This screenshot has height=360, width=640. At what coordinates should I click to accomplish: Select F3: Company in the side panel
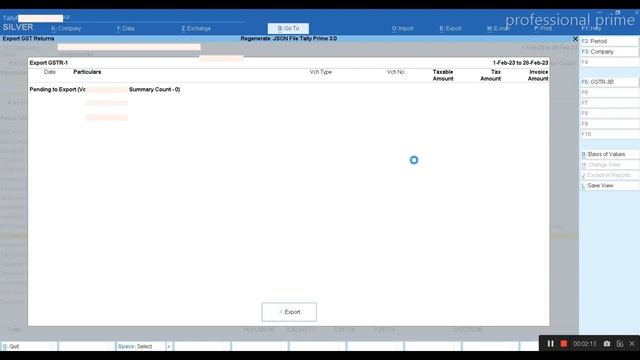tap(609, 52)
